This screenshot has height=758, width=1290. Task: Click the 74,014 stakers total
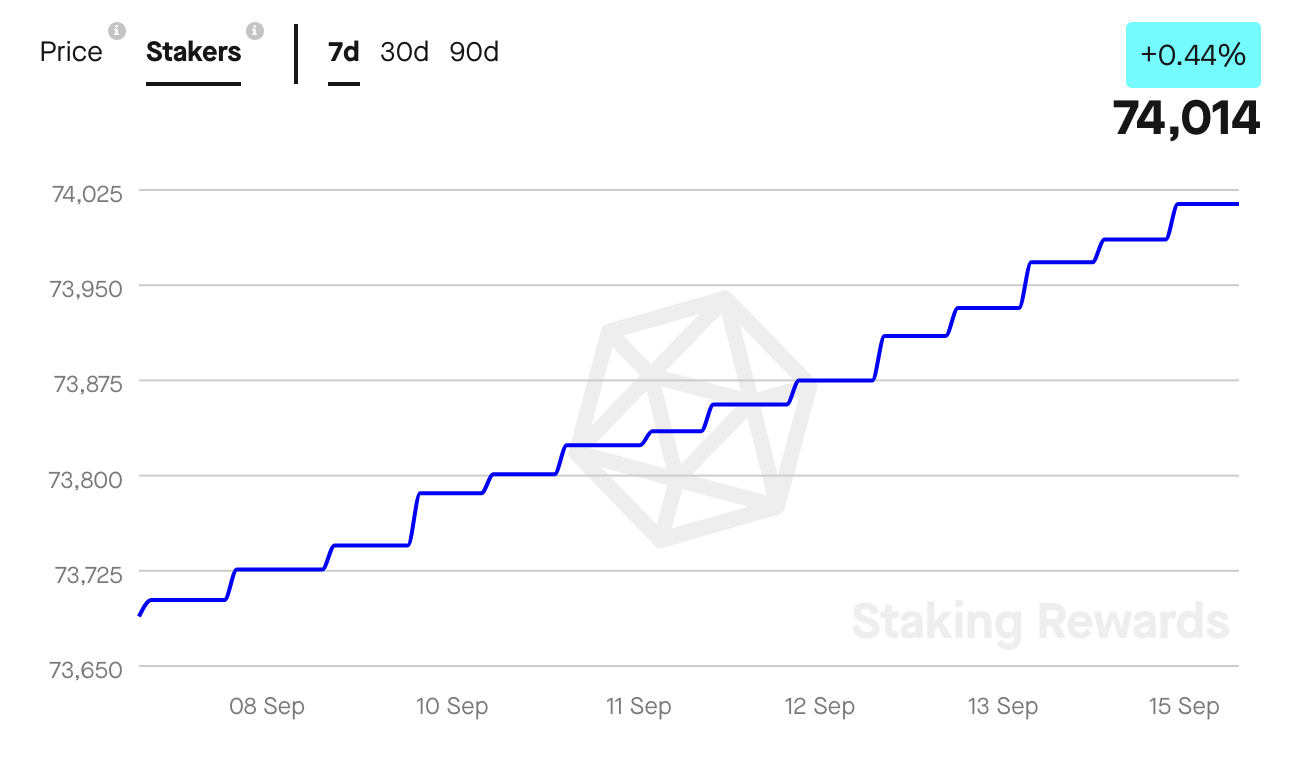point(1186,119)
